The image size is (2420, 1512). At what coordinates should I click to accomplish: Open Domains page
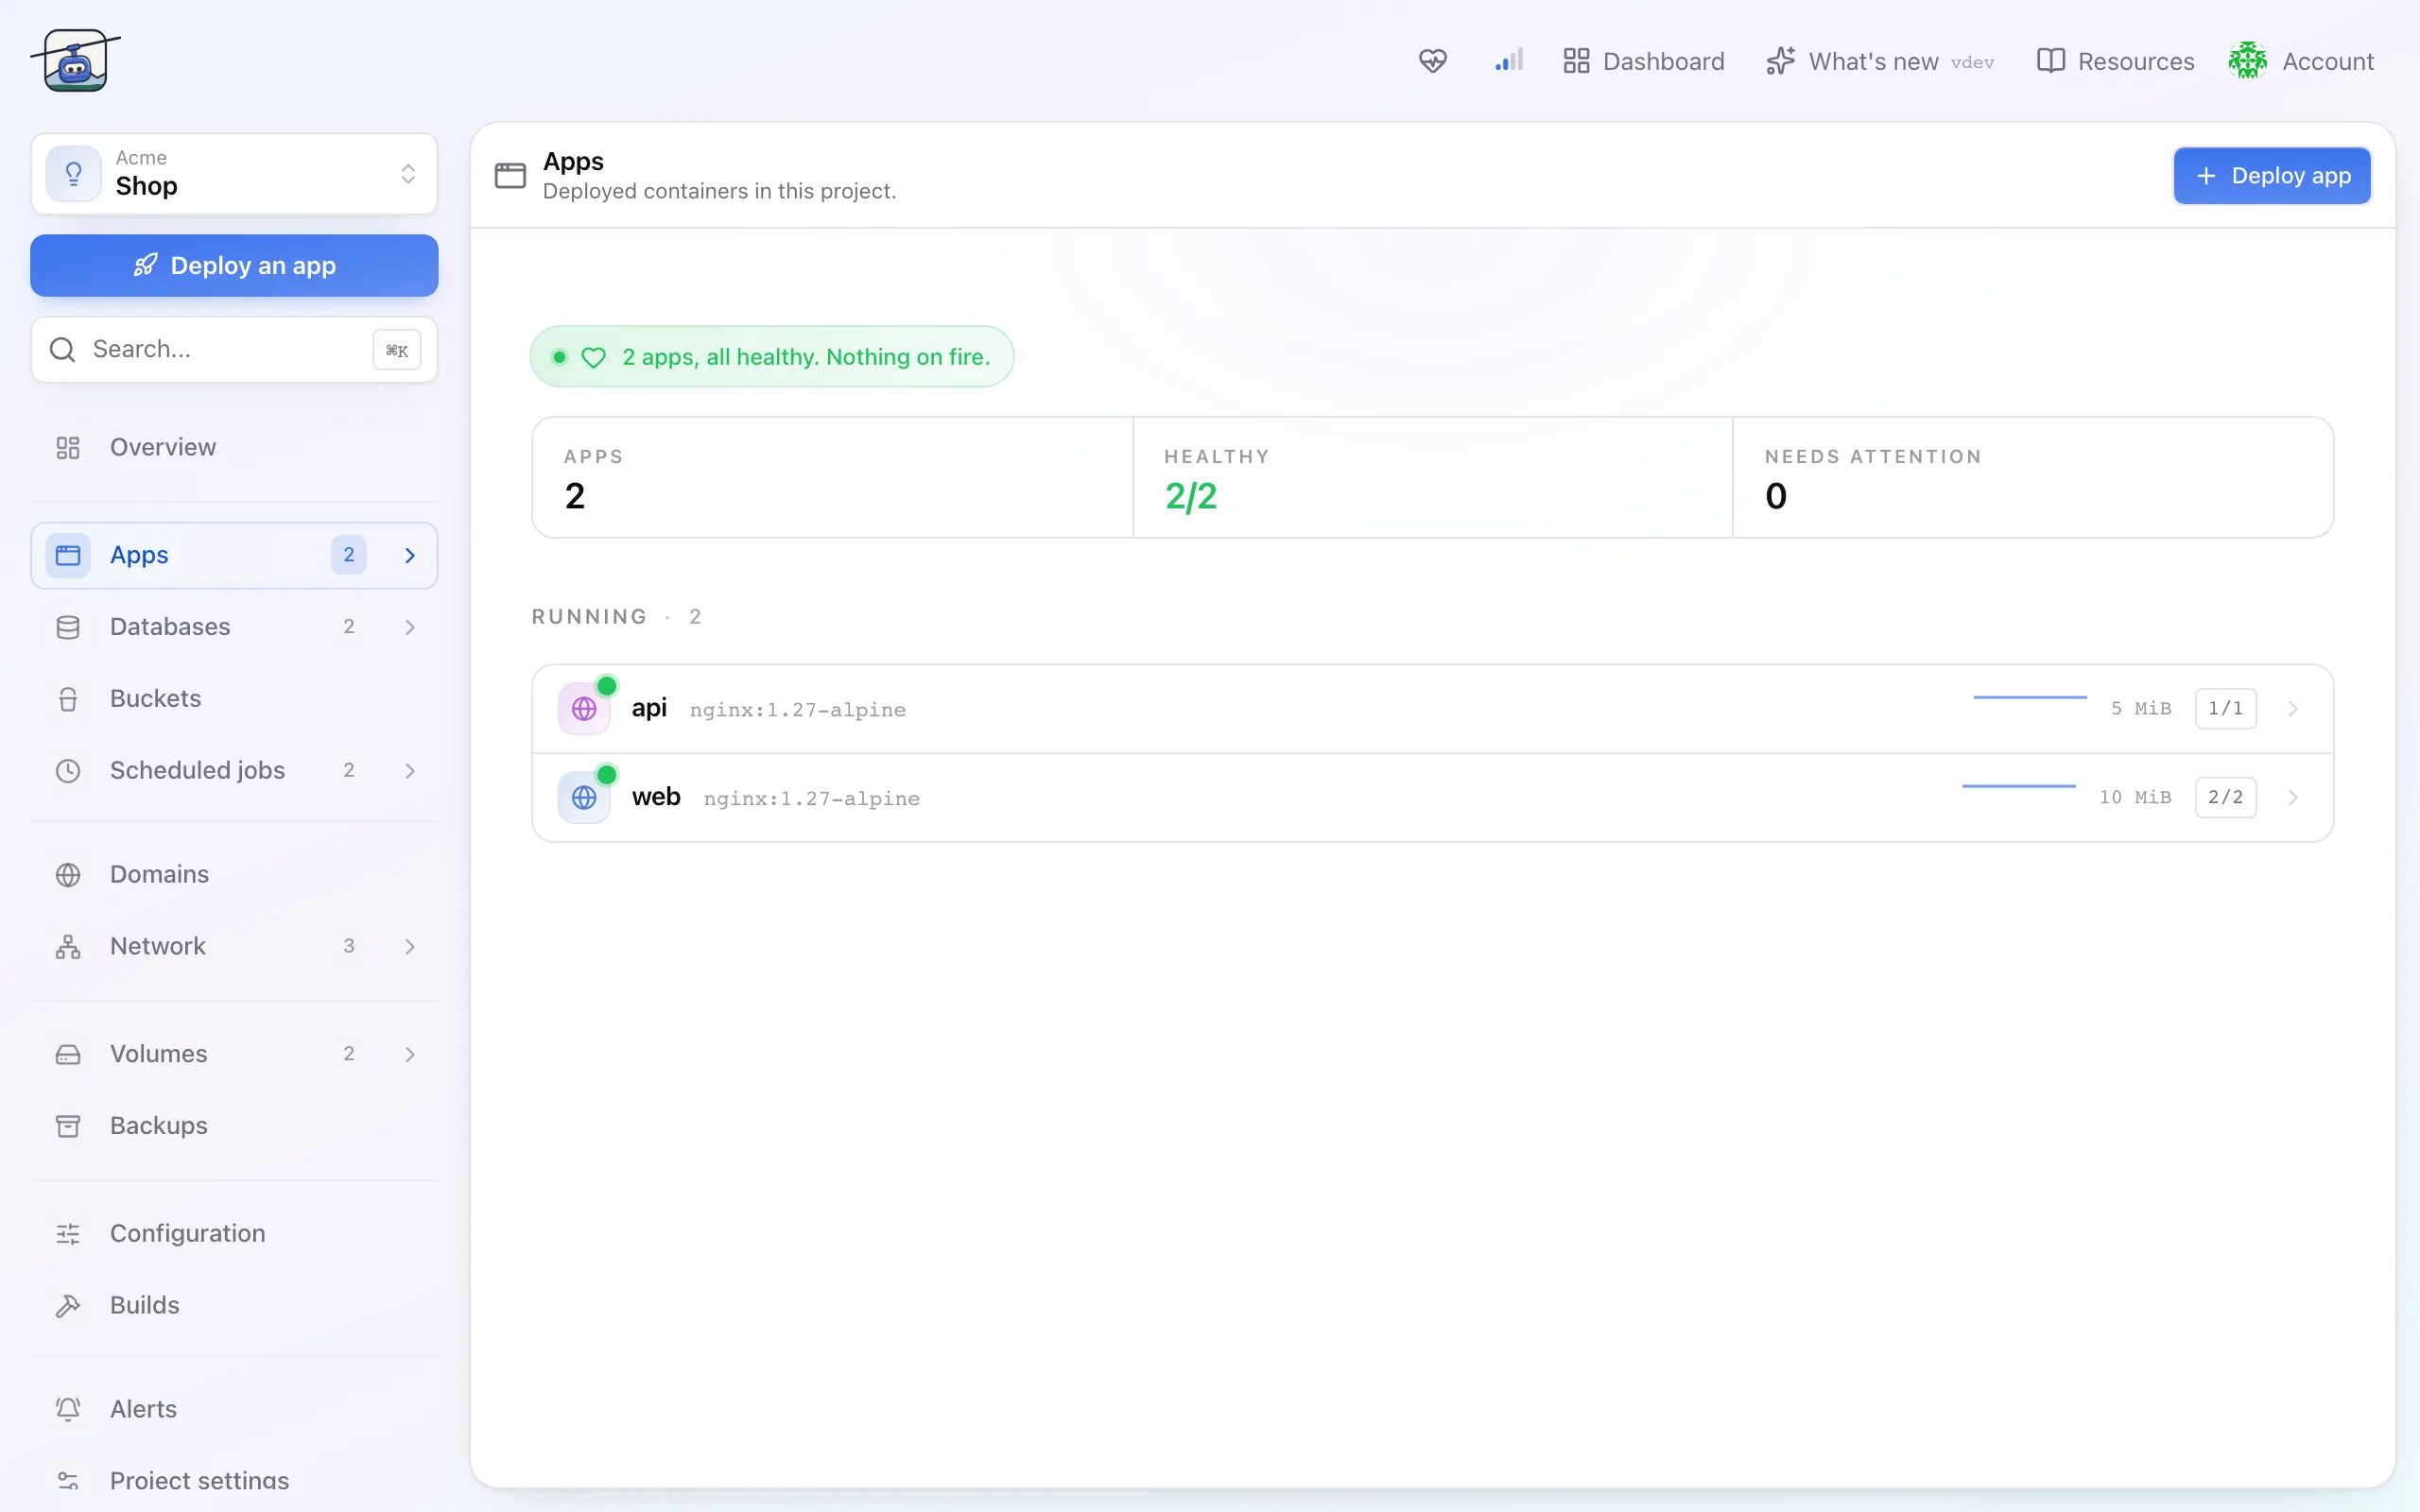click(x=234, y=874)
